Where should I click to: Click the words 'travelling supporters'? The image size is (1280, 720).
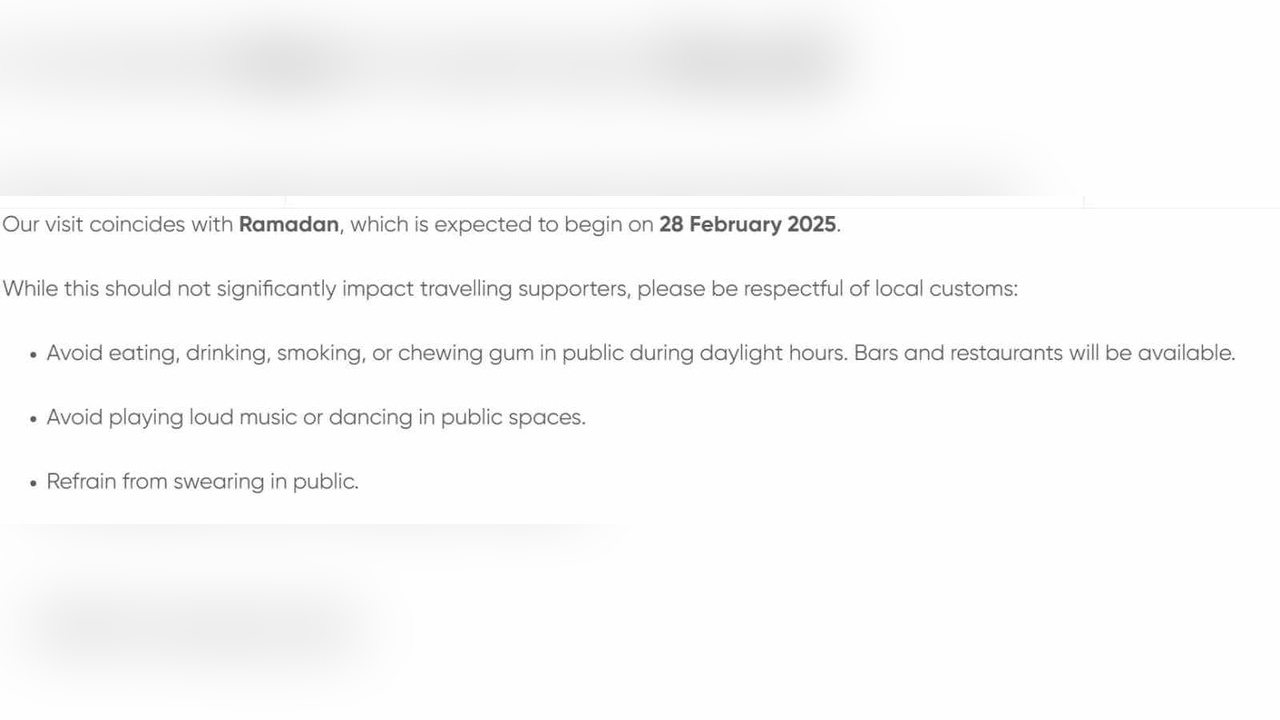point(525,289)
